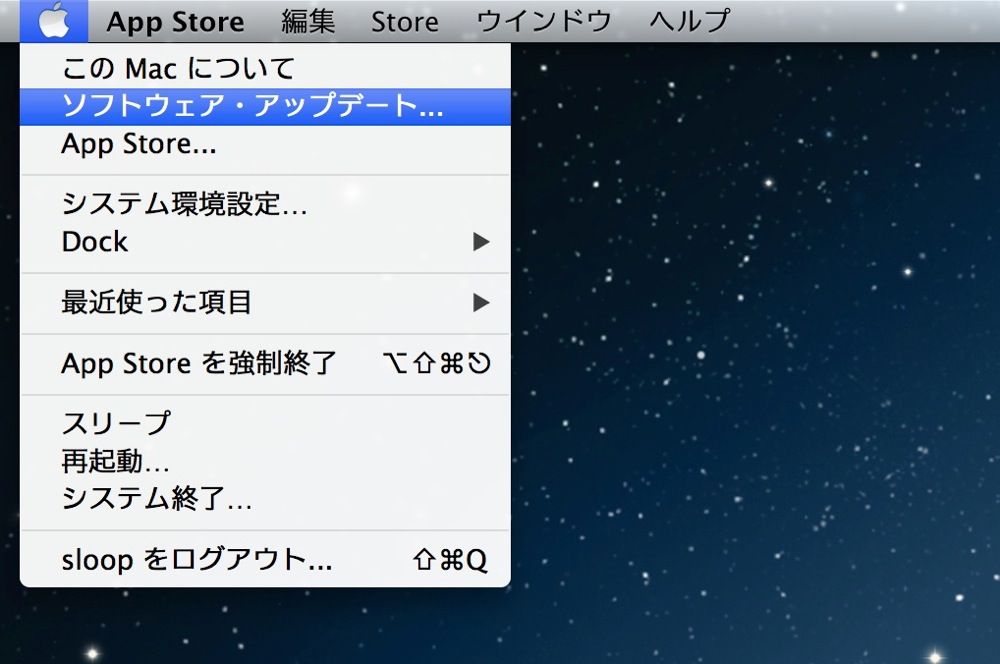Open the App Store menu bar item
Viewport: 1000px width, 664px height.
click(175, 22)
